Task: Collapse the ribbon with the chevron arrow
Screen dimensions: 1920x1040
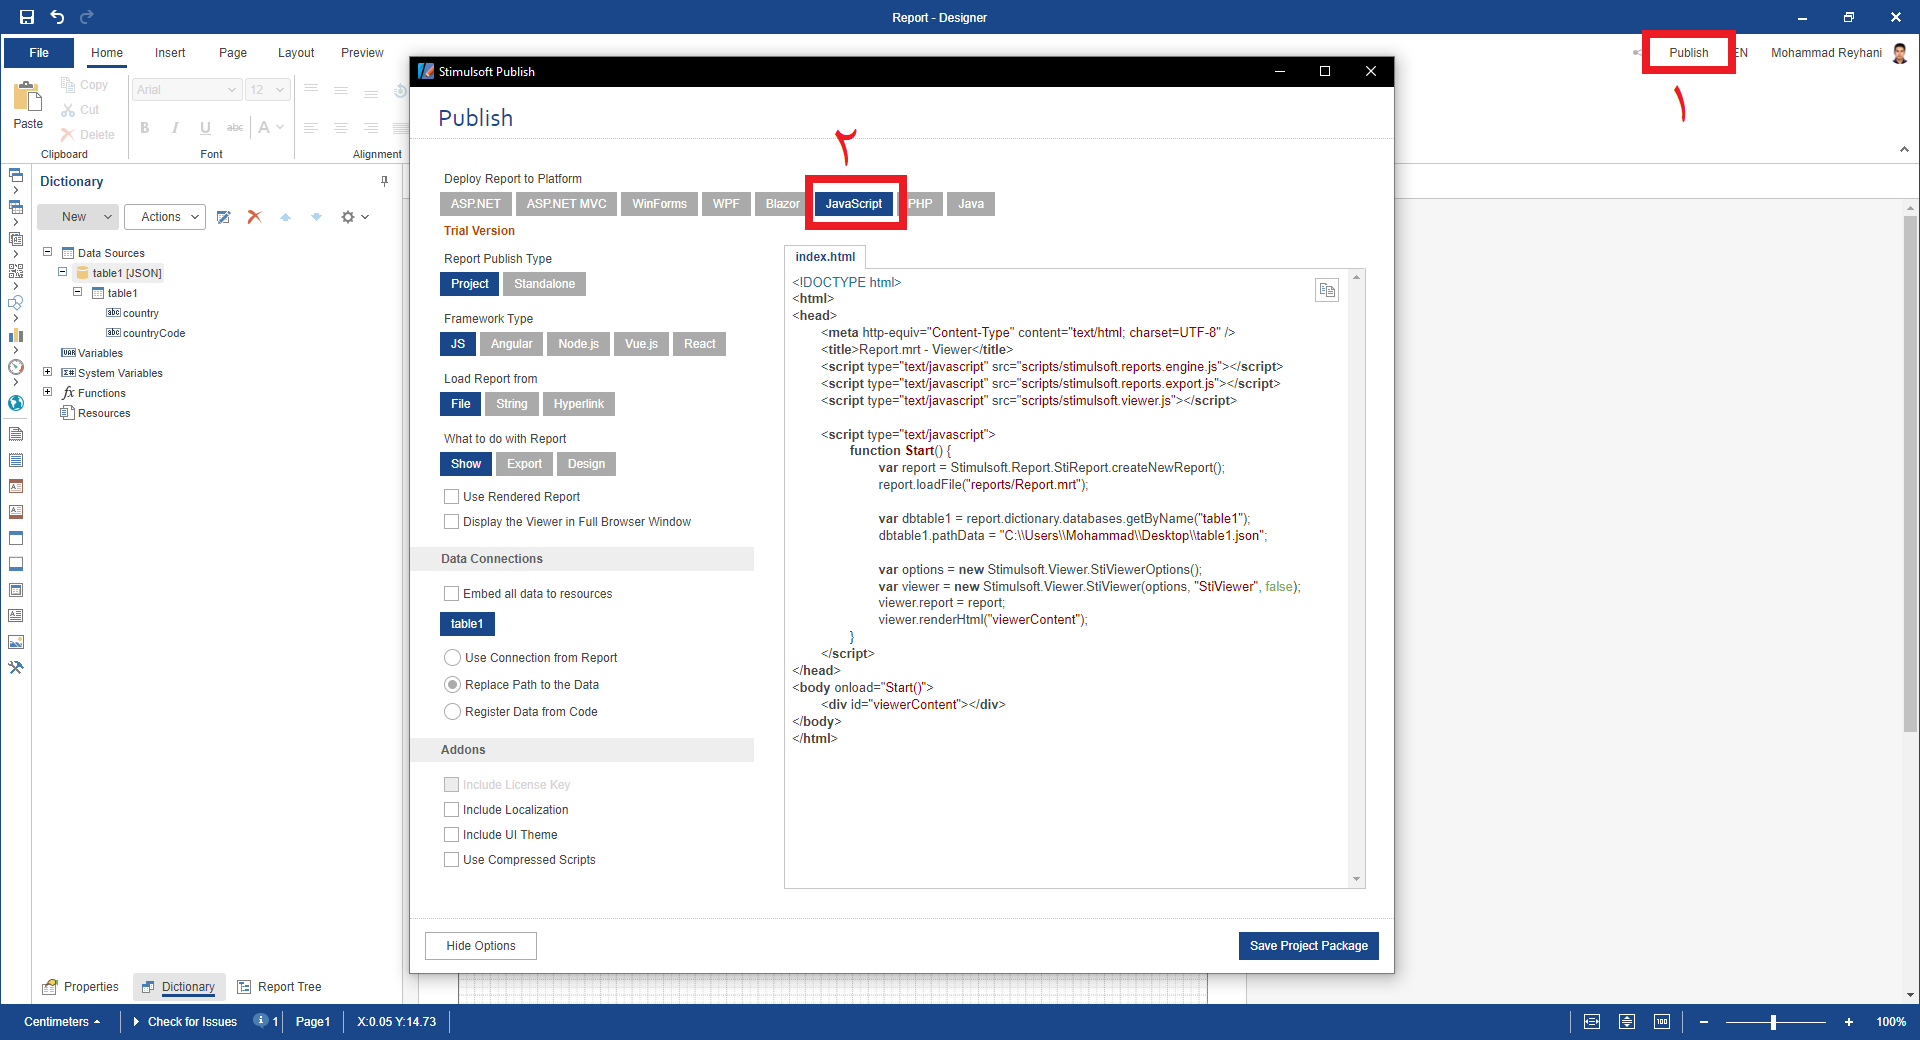Action: [x=1904, y=149]
